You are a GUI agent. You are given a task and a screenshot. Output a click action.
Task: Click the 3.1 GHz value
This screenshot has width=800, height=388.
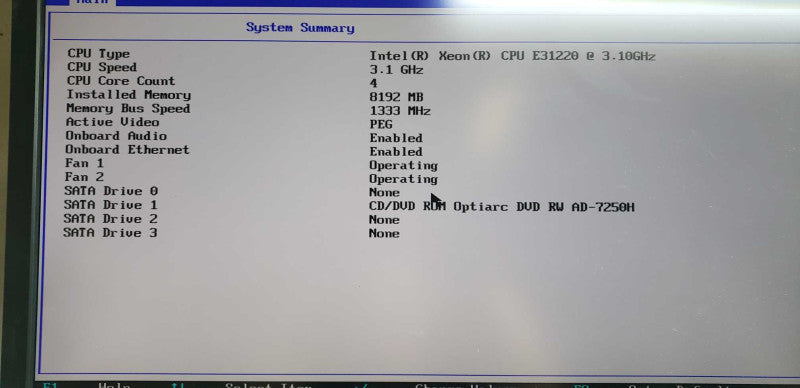pyautogui.click(x=396, y=70)
